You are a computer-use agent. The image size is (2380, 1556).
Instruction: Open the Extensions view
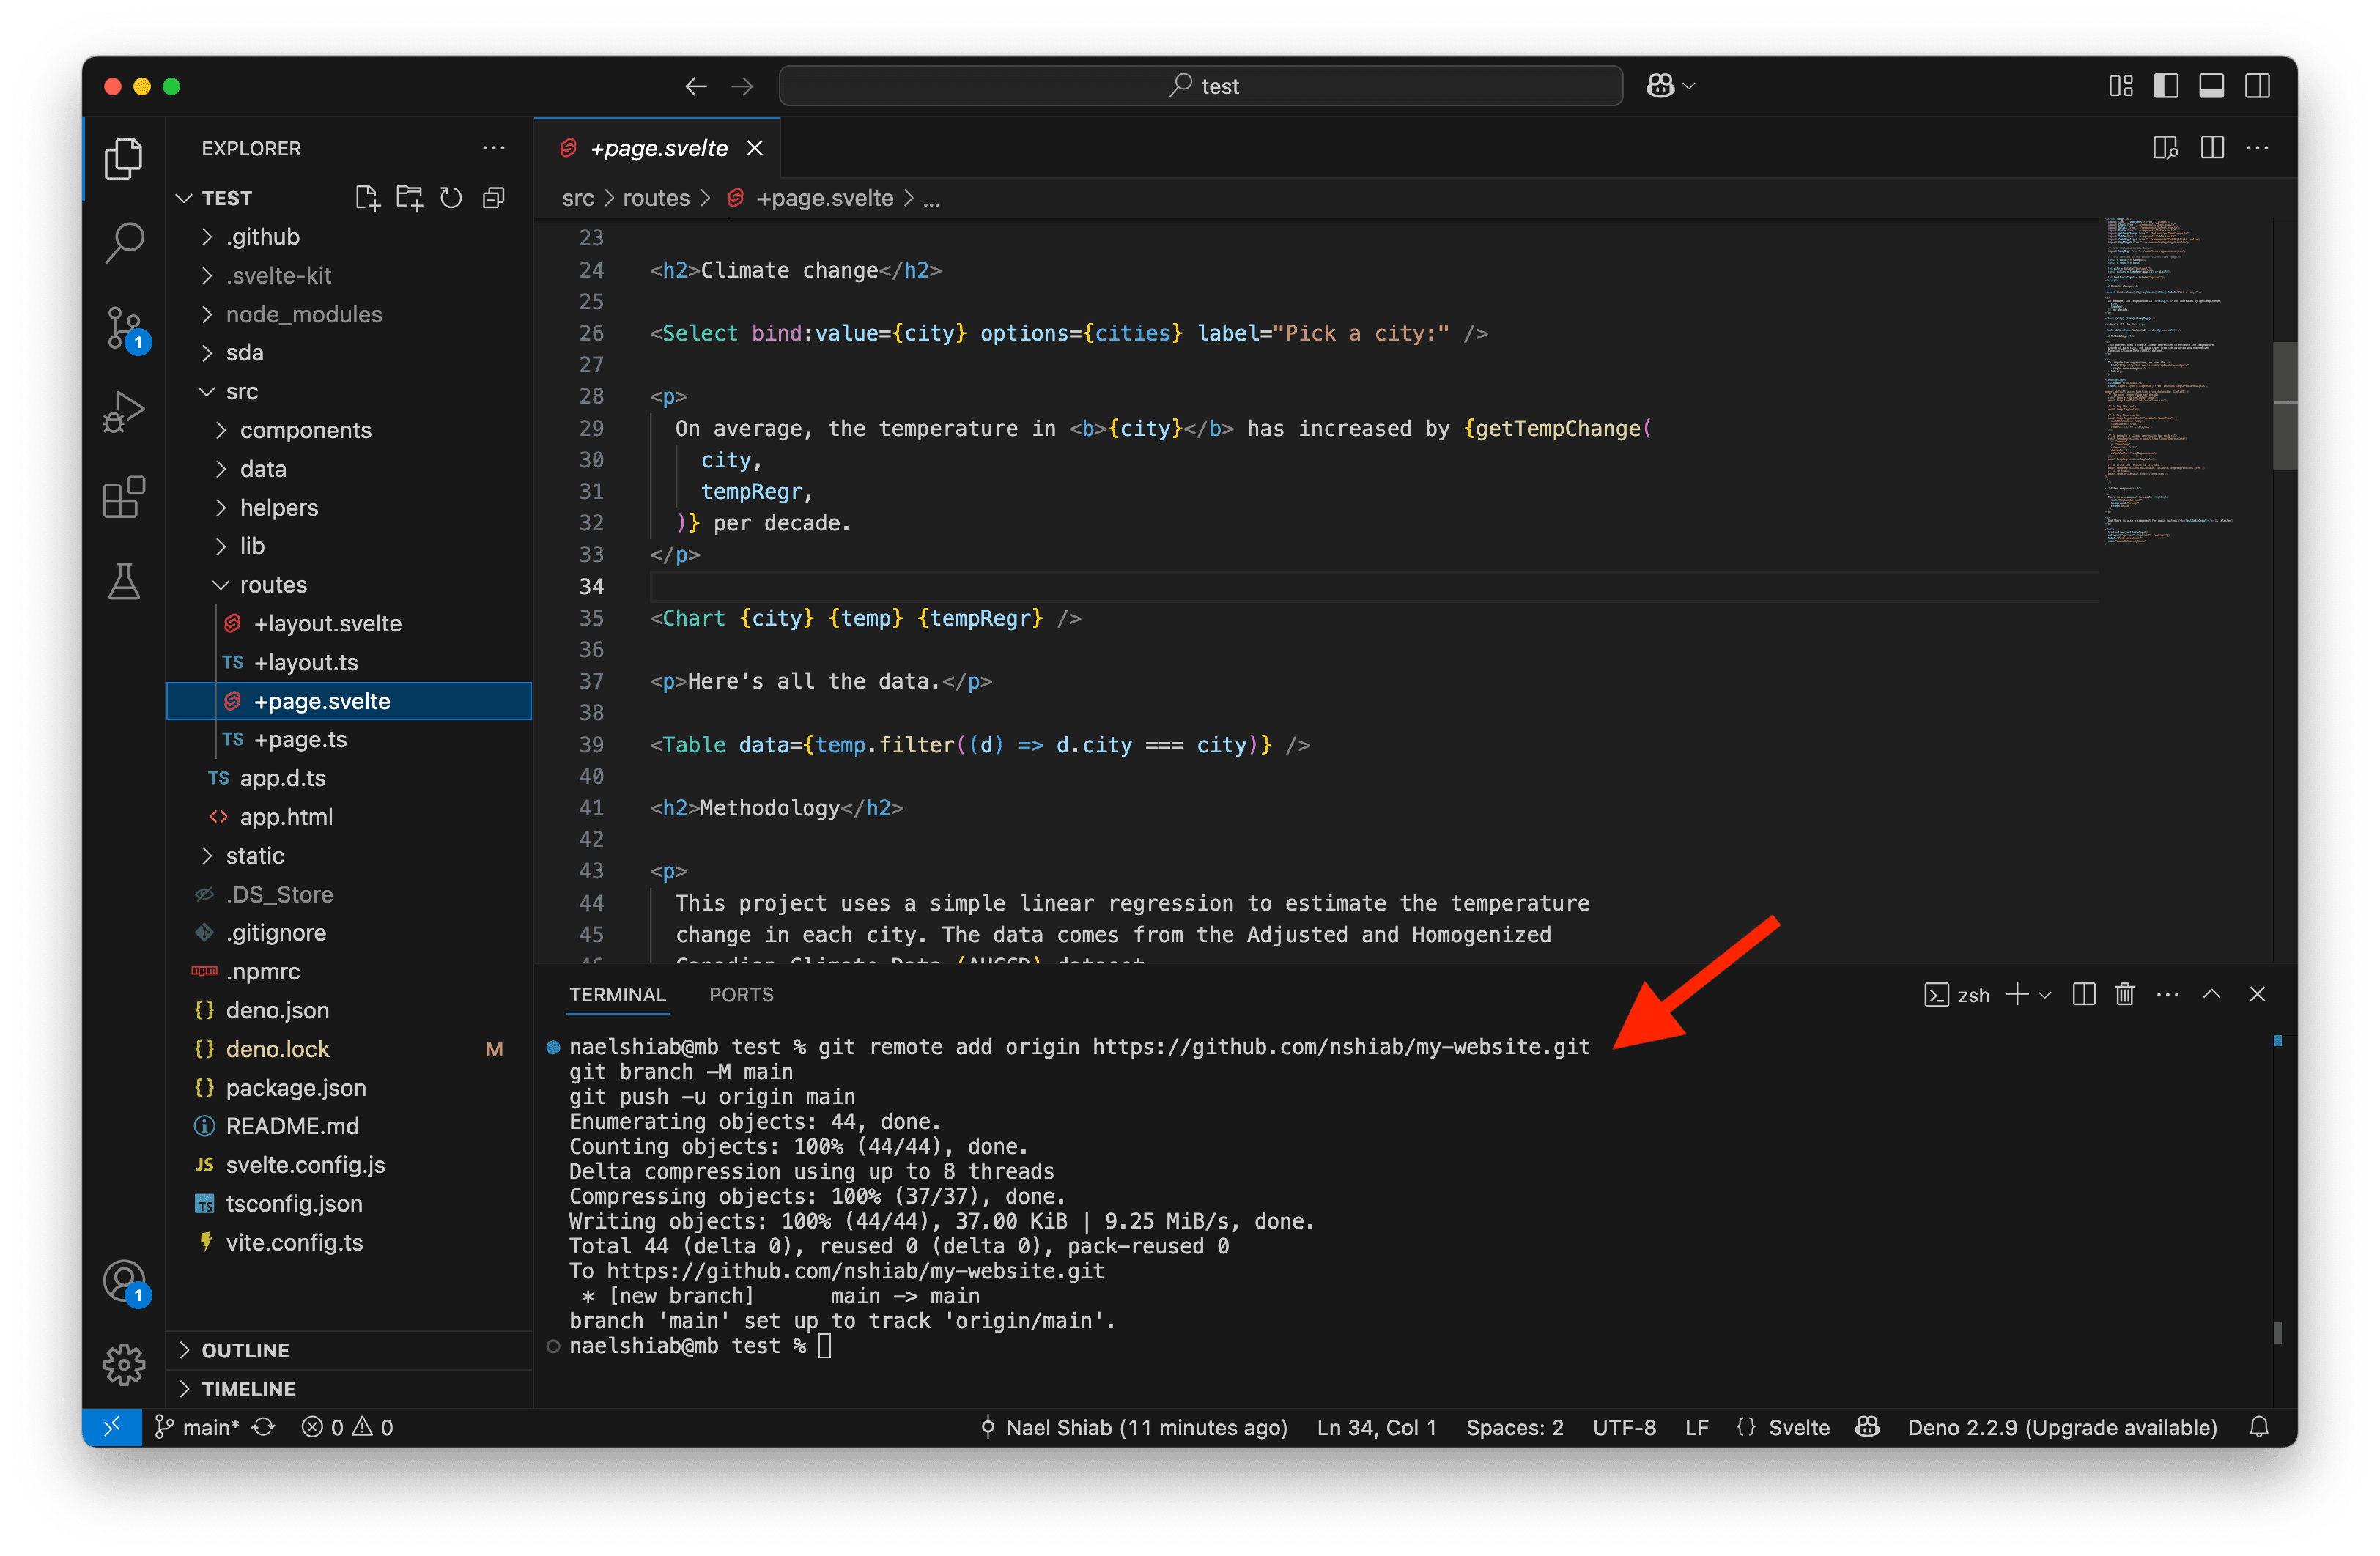124,496
